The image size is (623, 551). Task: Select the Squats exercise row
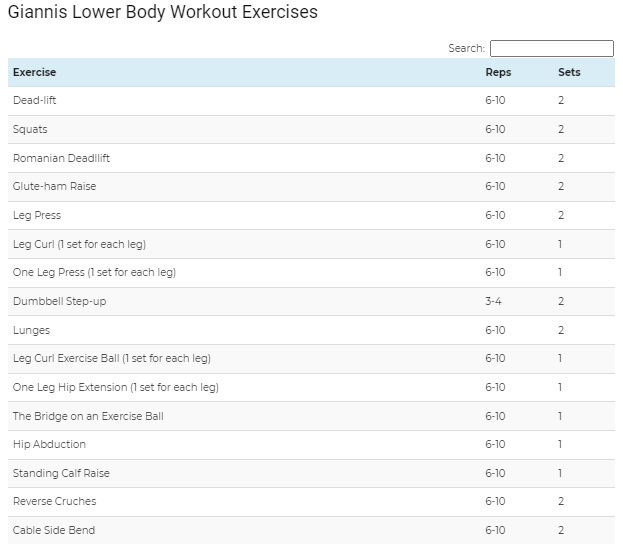tap(311, 130)
